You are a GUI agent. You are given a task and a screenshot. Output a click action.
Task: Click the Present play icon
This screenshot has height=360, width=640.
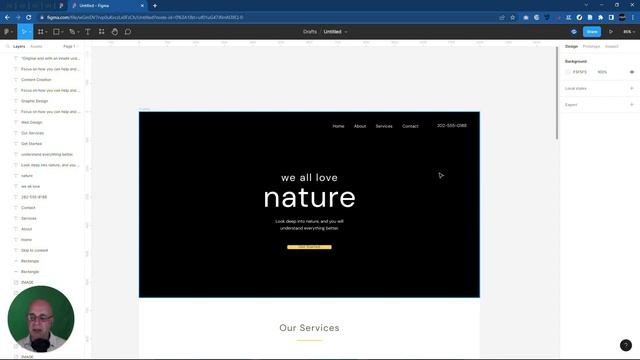click(611, 32)
